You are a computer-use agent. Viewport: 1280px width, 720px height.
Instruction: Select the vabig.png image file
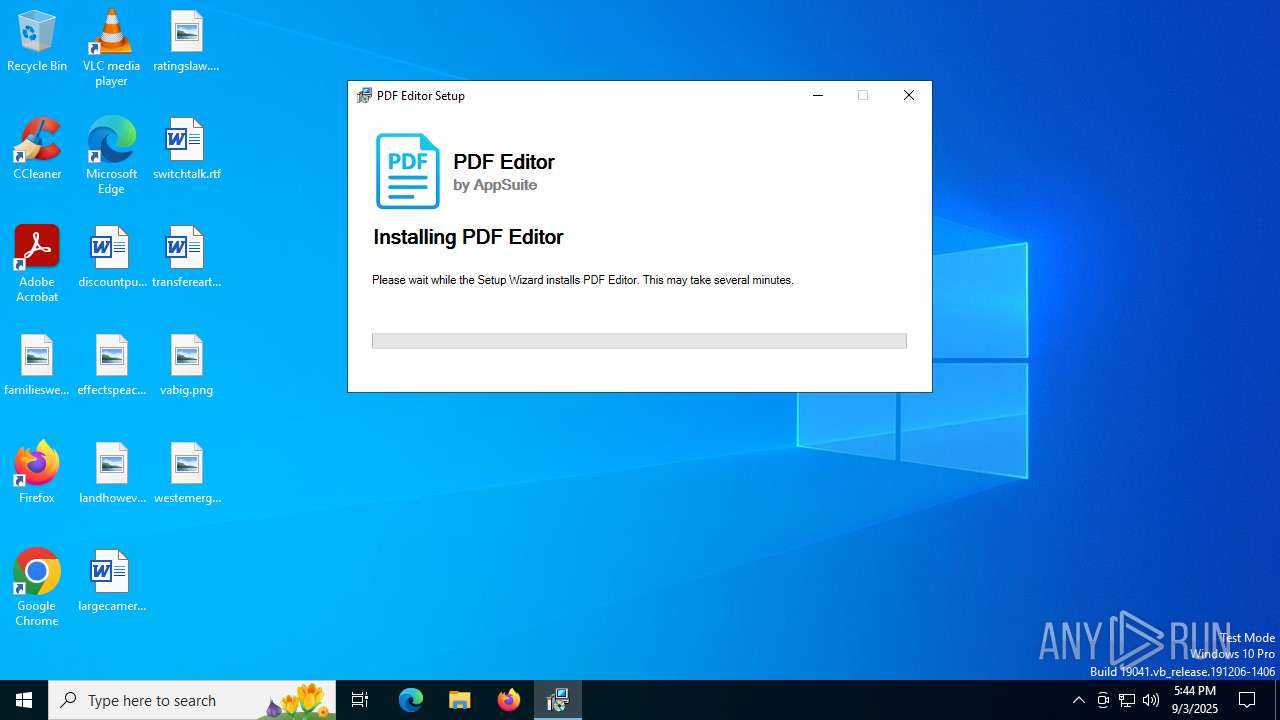186,366
